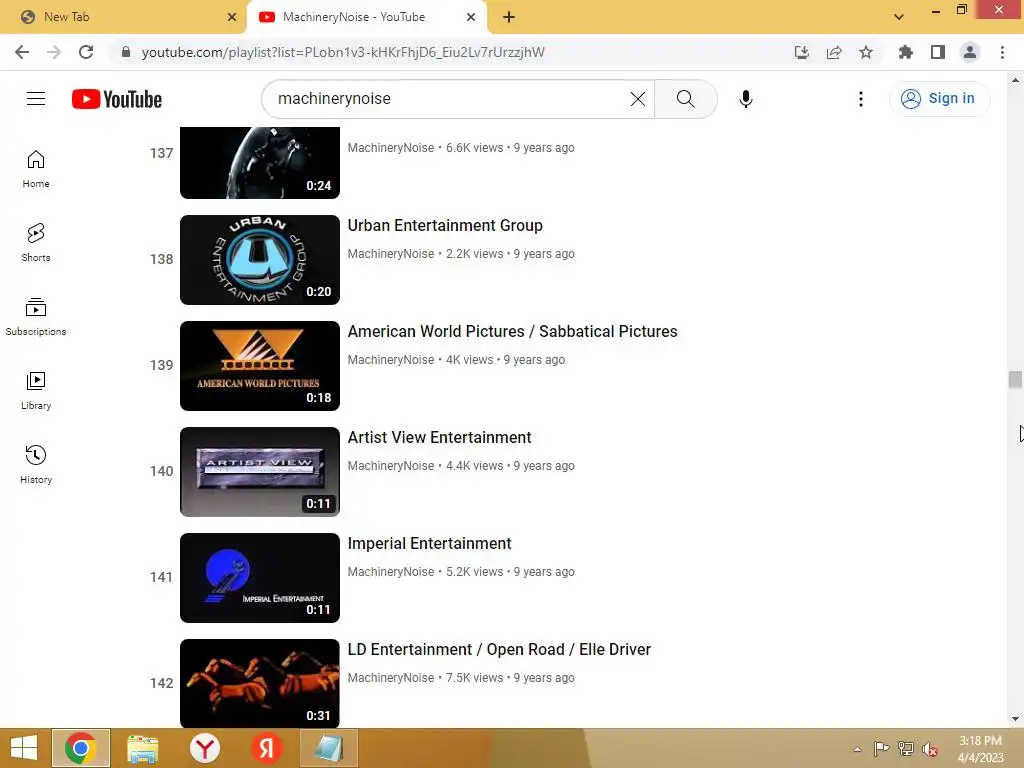Open MachineryNoise channel under Artist View Entertainment
The width and height of the screenshot is (1024, 768).
tap(391, 466)
